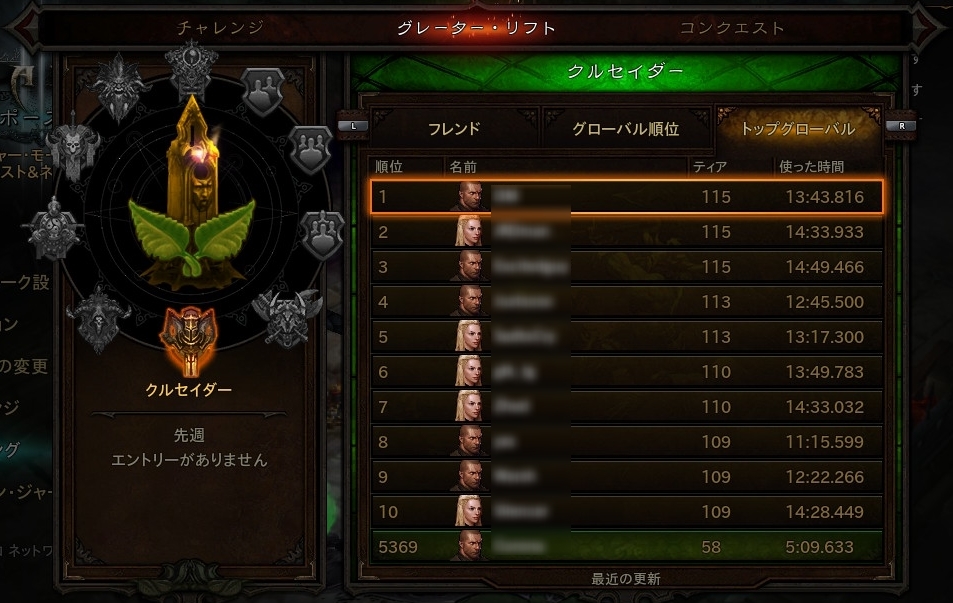Select the Demon Hunter horned hood emblem

tap(98, 317)
